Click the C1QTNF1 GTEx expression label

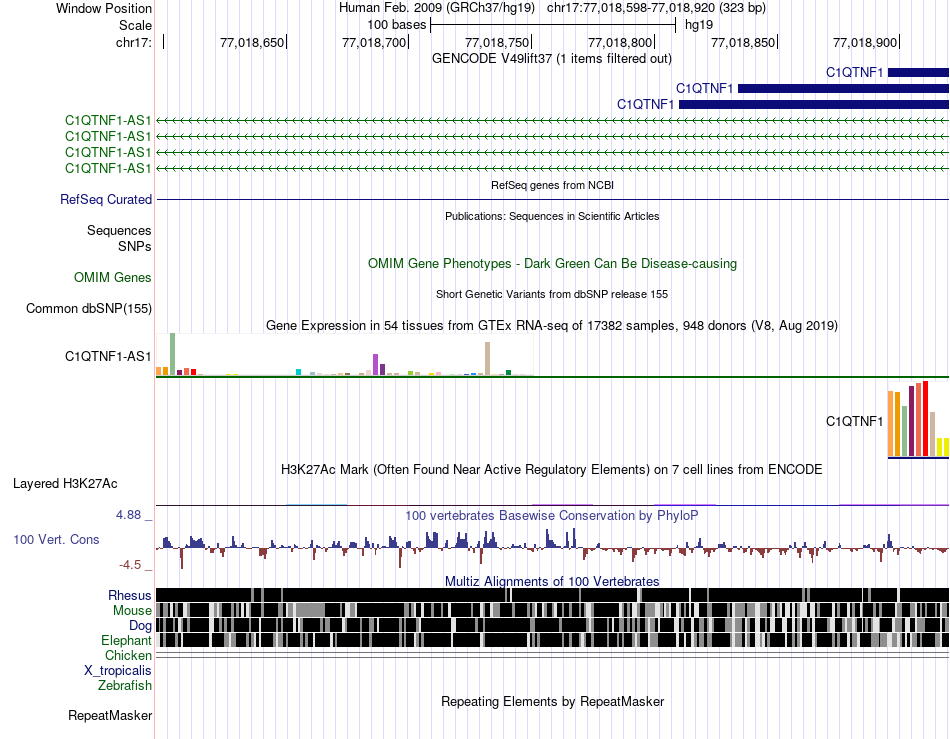(854, 421)
